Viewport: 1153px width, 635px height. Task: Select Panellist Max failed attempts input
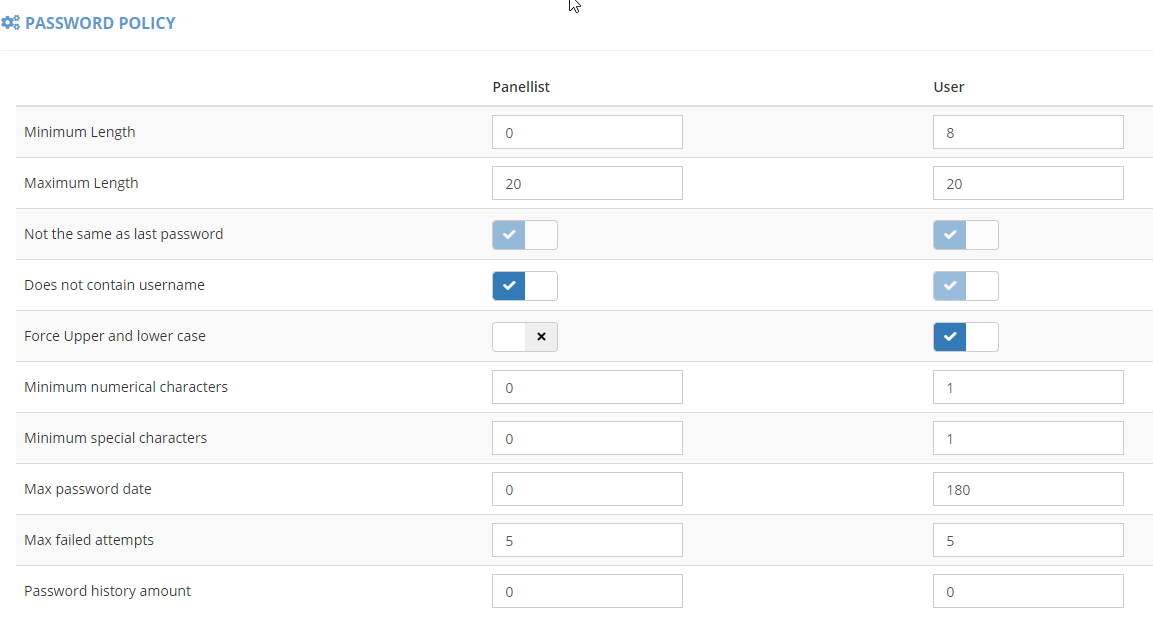pyautogui.click(x=587, y=540)
